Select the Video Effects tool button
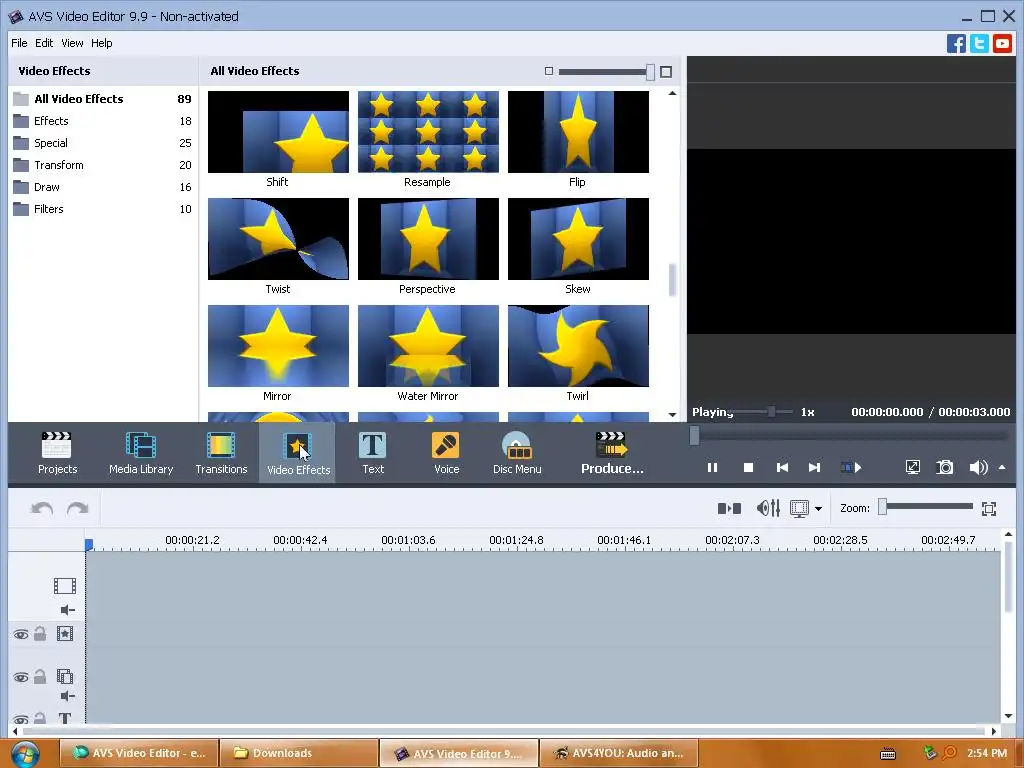This screenshot has width=1024, height=768. tap(298, 453)
